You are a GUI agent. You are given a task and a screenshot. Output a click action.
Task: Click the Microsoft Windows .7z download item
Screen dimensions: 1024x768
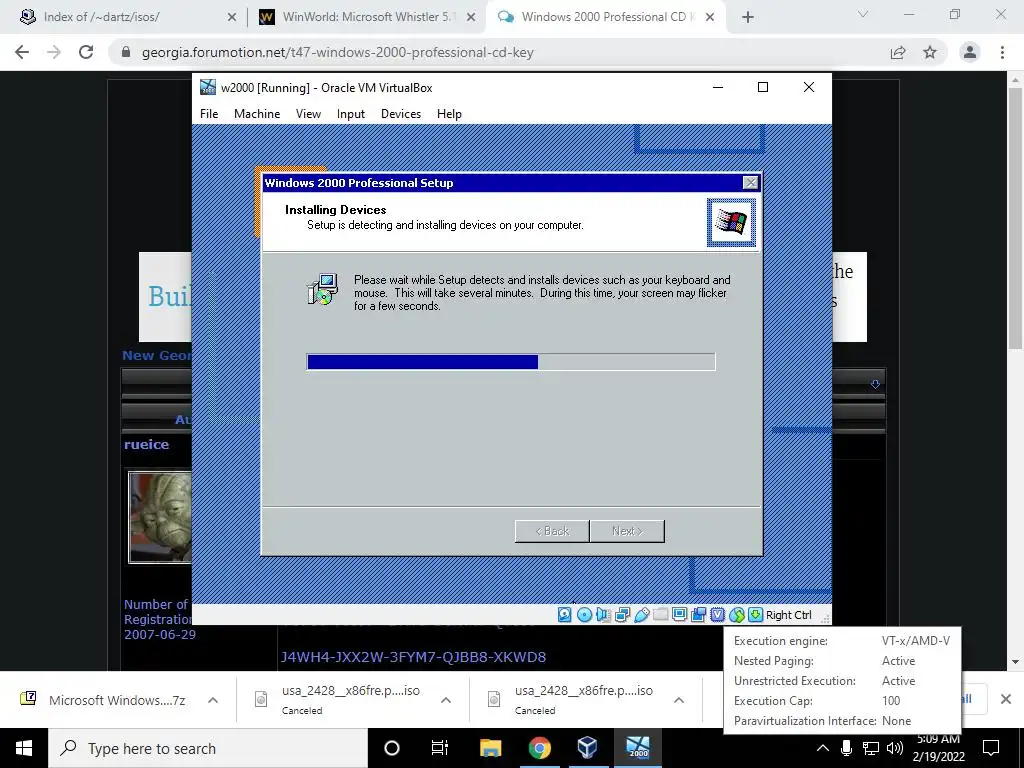coord(117,700)
